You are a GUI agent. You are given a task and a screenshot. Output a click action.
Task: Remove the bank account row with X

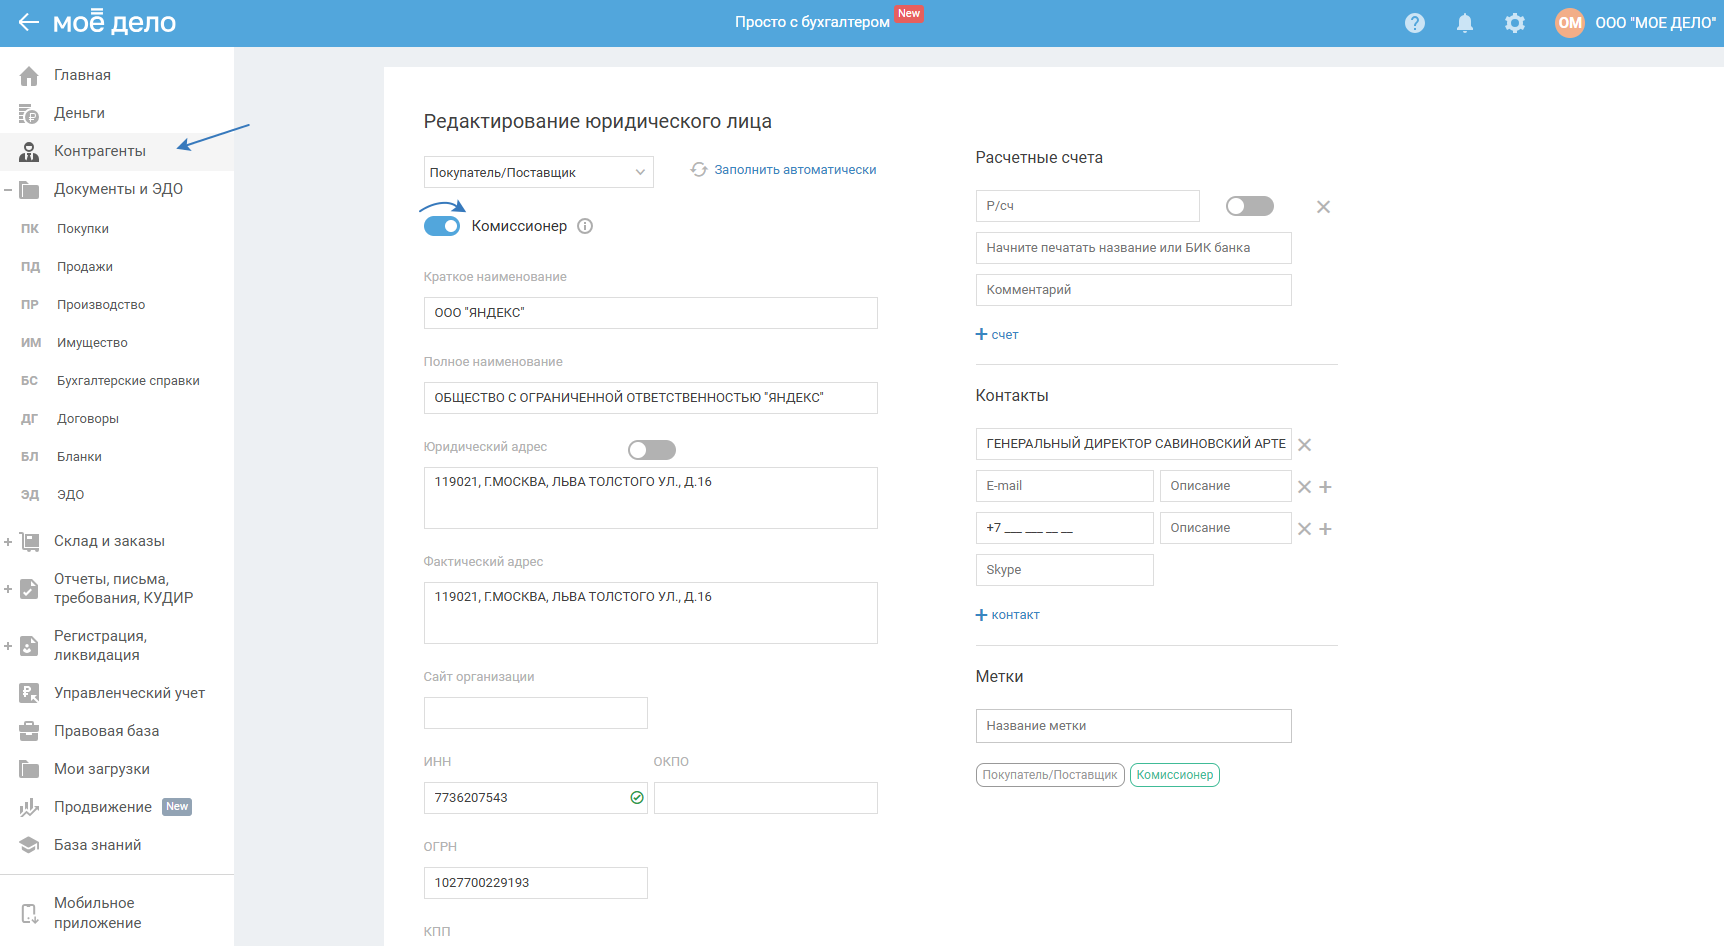[1323, 207]
